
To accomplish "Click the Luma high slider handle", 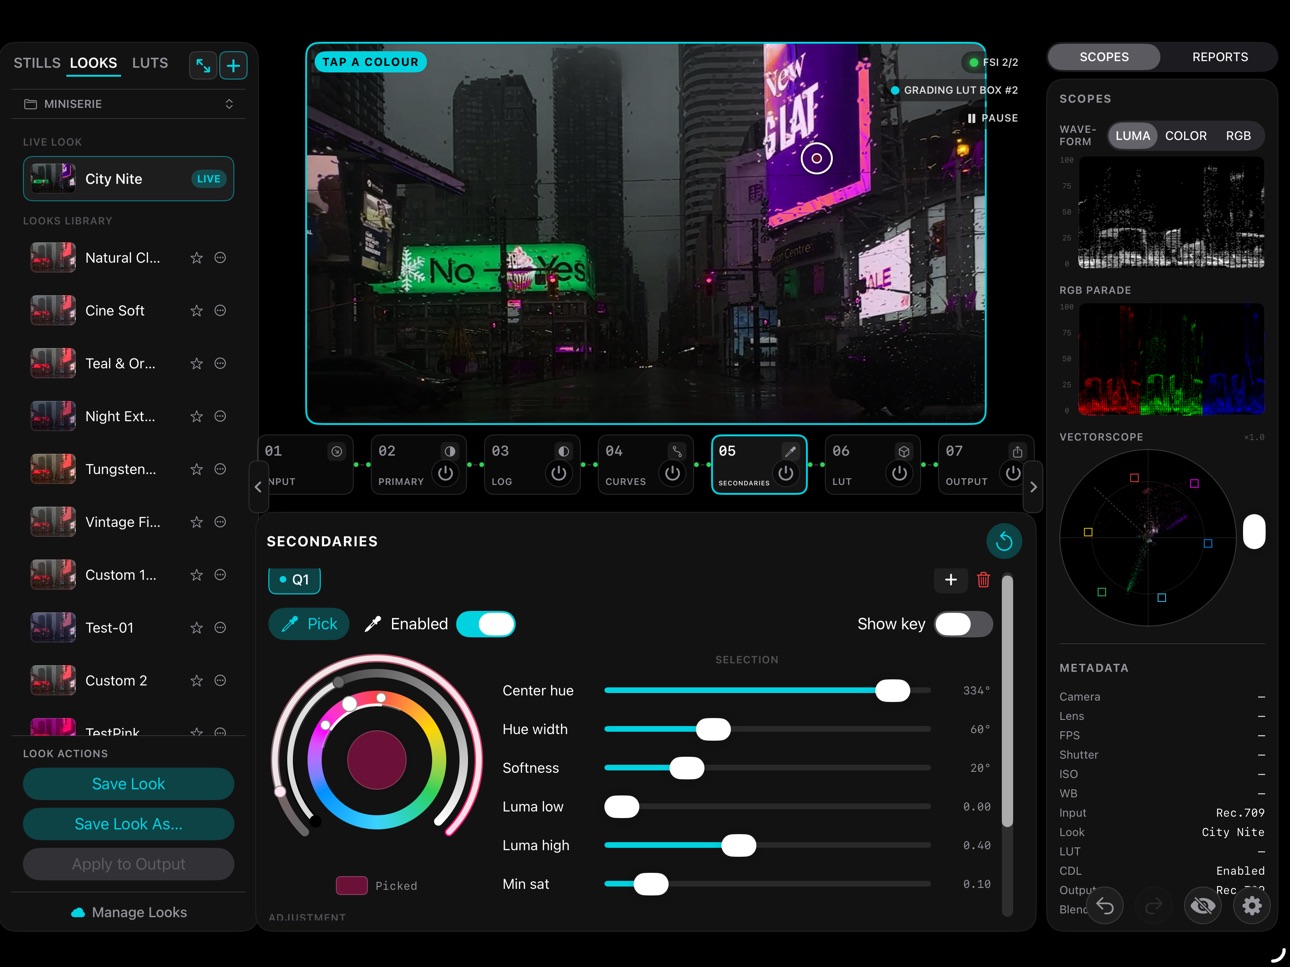I will [x=738, y=846].
